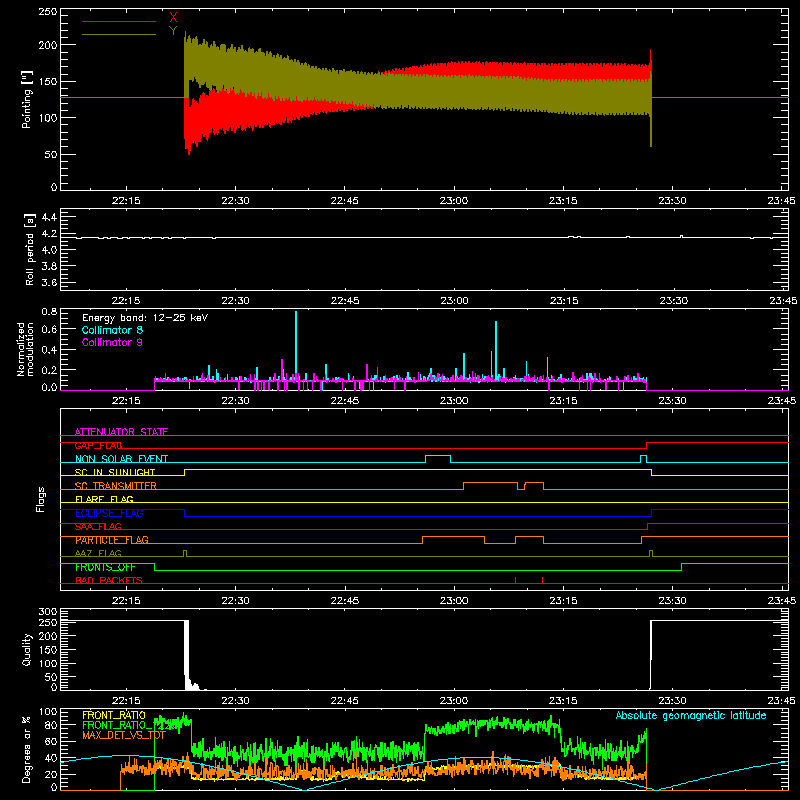The height and width of the screenshot is (800, 800).
Task: Click the SC_IN_SUNLIGHT flag label
Action: [x=115, y=472]
